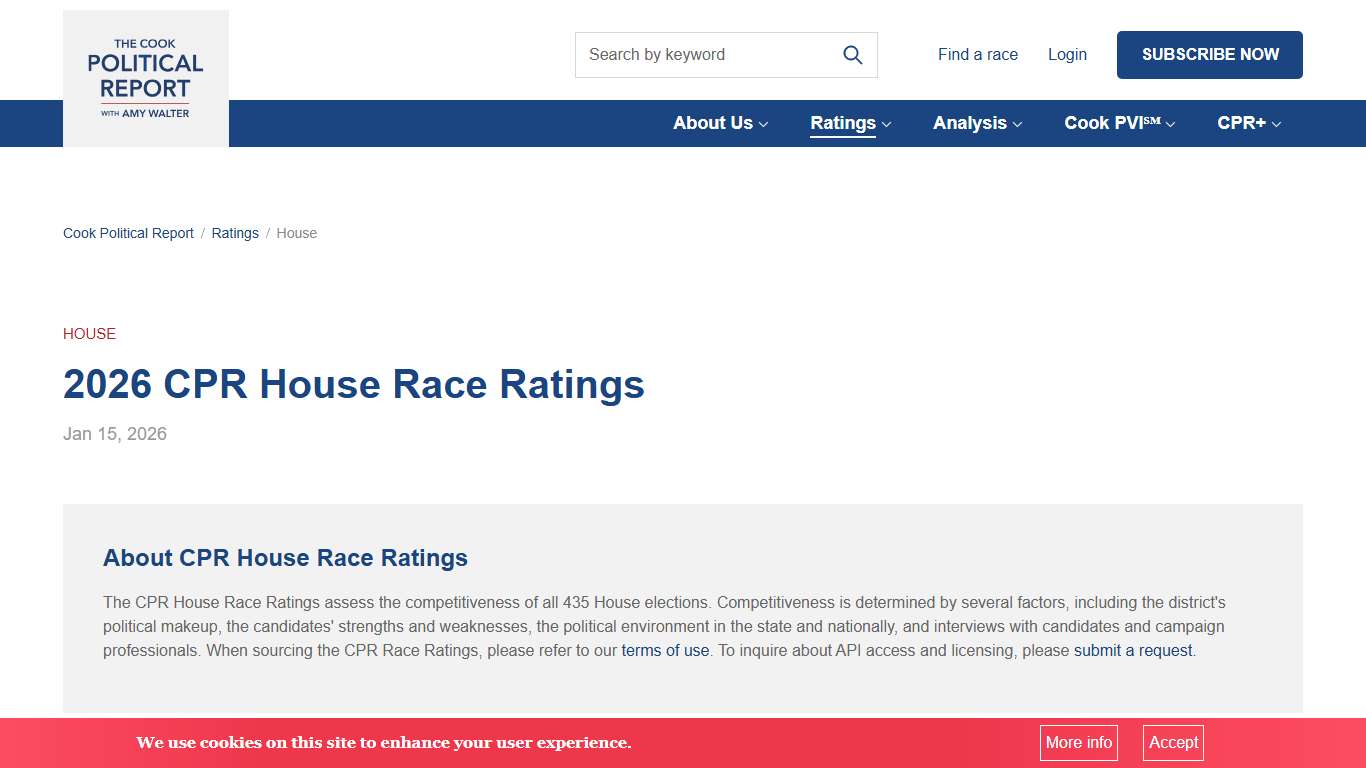Click inside the Search by keyword field
The image size is (1366, 768).
pos(700,55)
